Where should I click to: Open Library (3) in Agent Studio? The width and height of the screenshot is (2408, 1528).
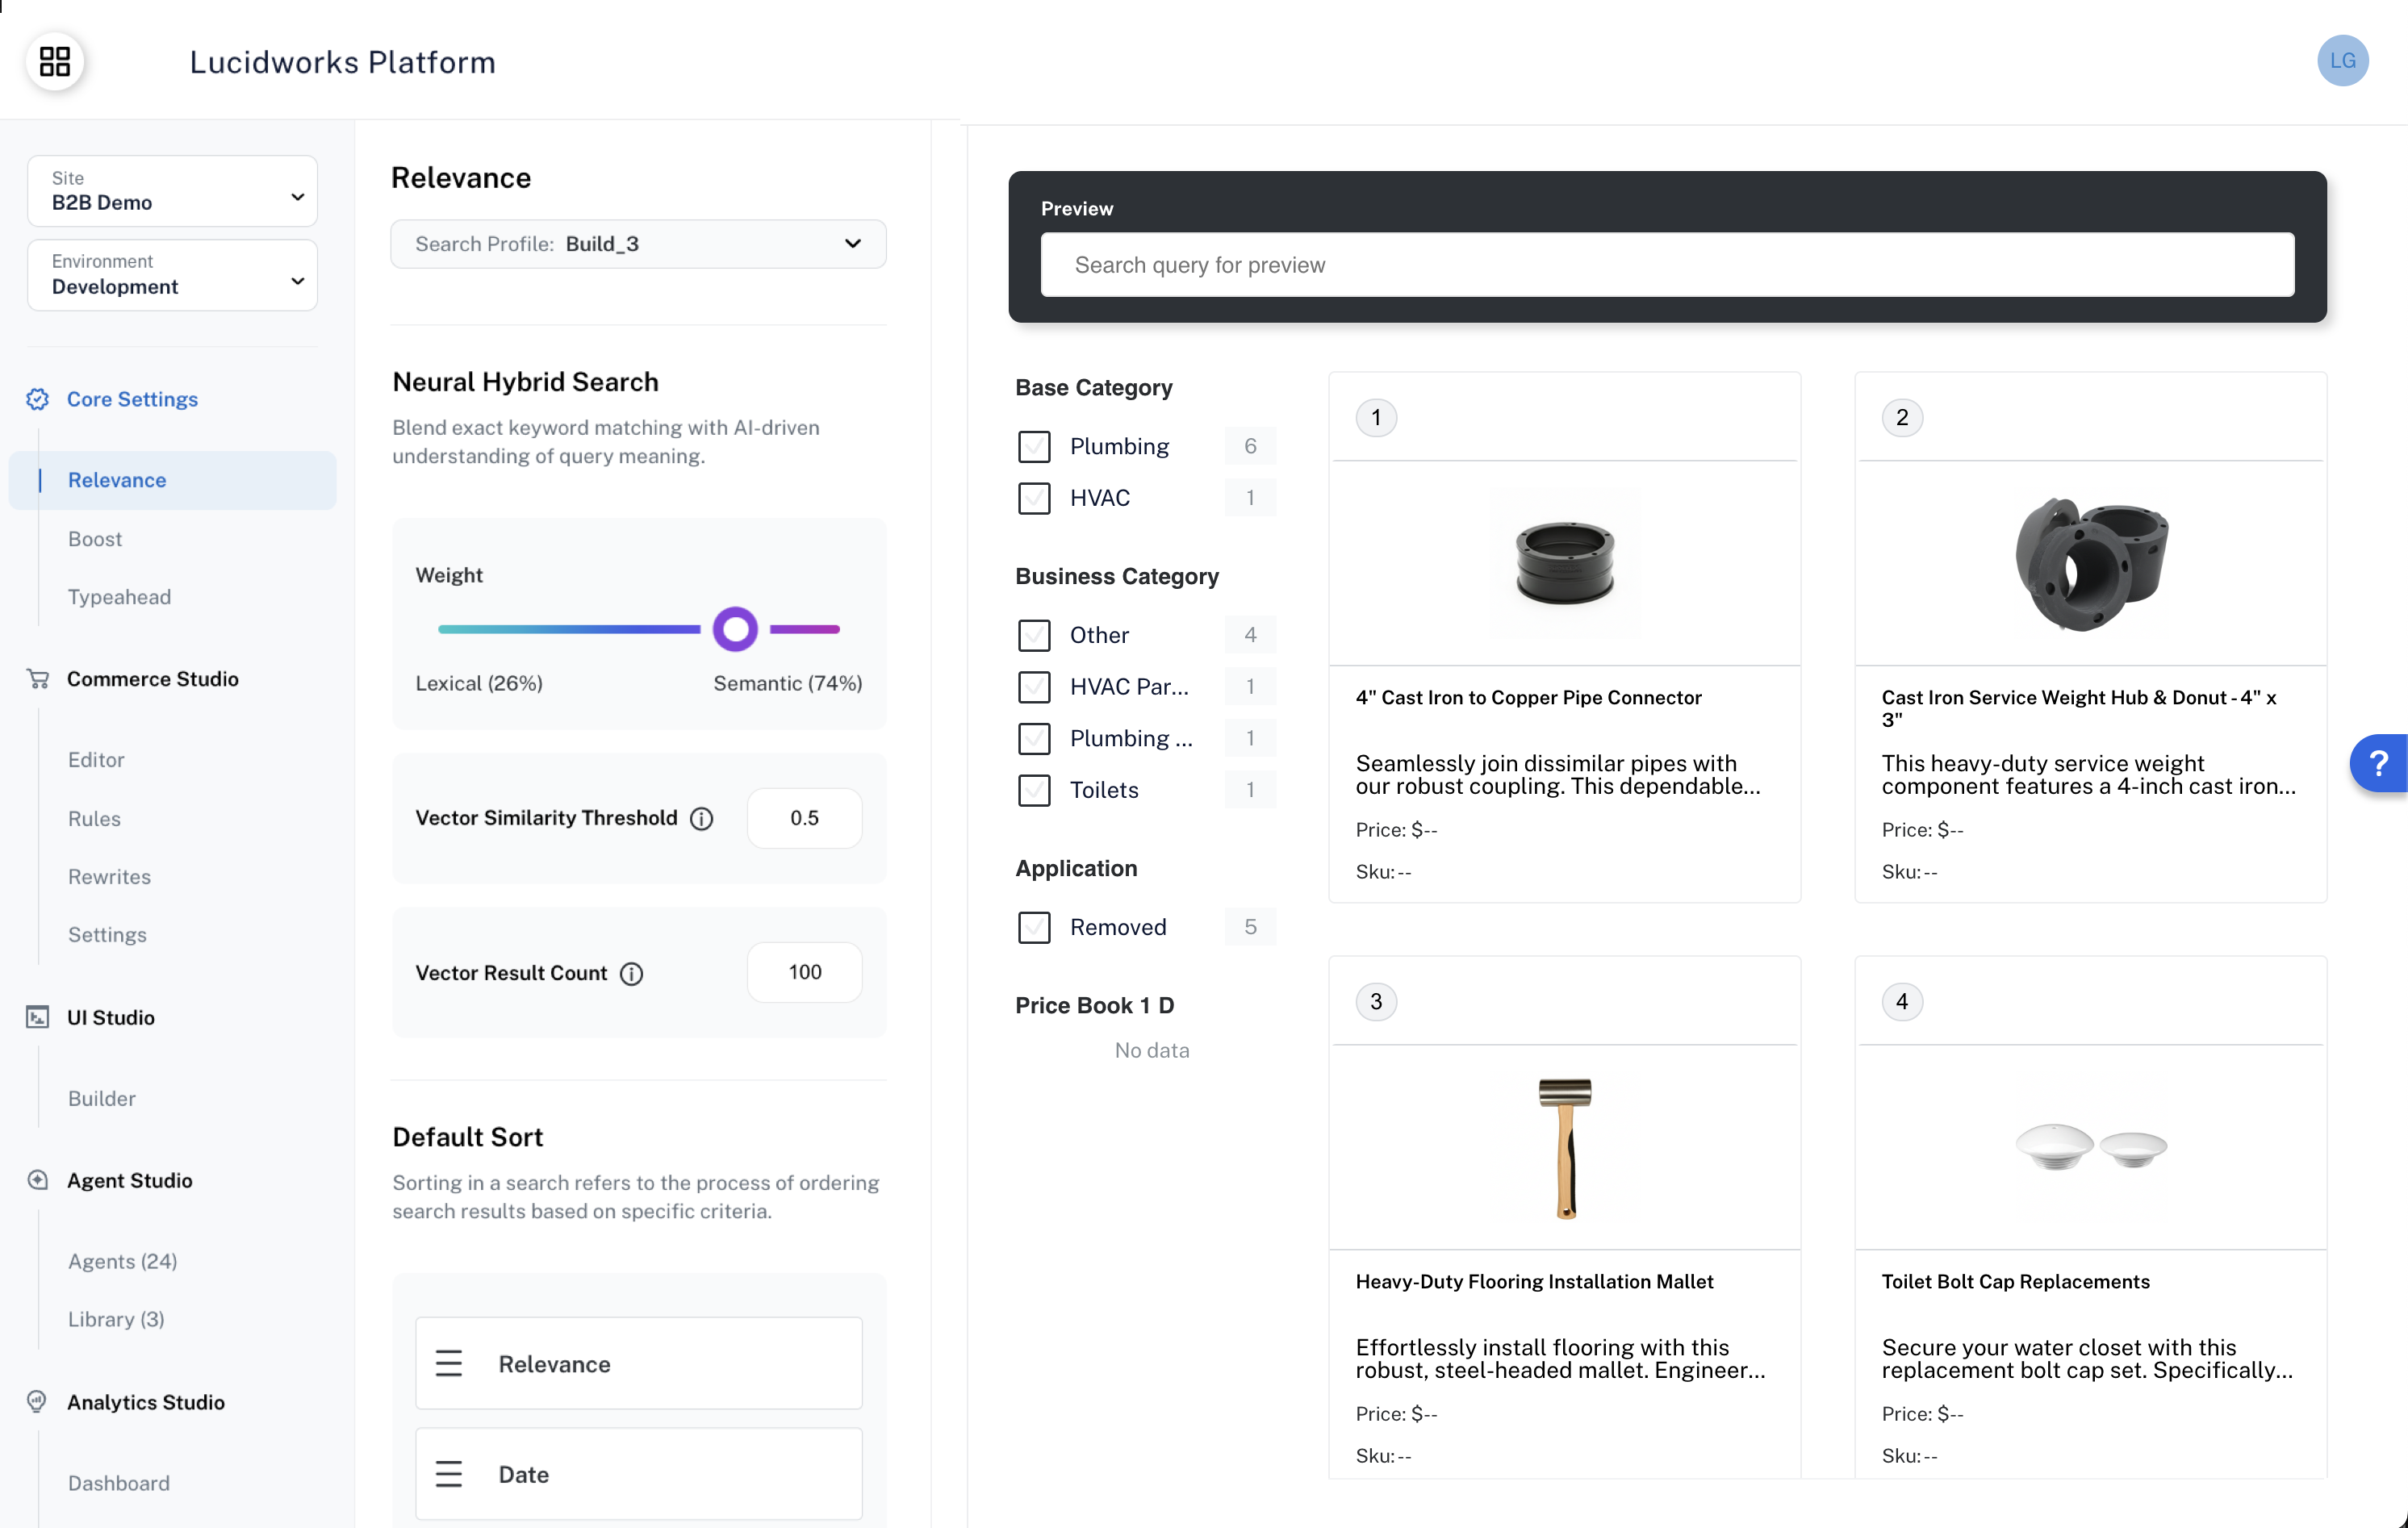click(x=116, y=1320)
